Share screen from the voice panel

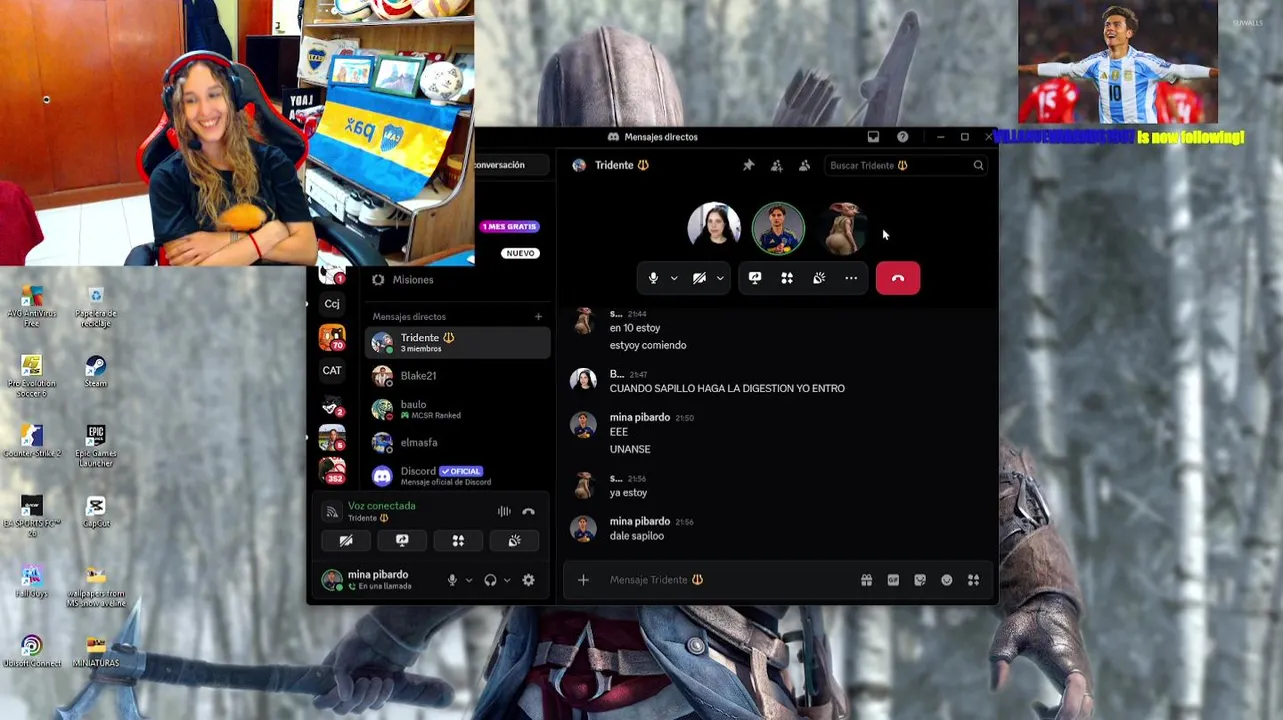(x=402, y=541)
